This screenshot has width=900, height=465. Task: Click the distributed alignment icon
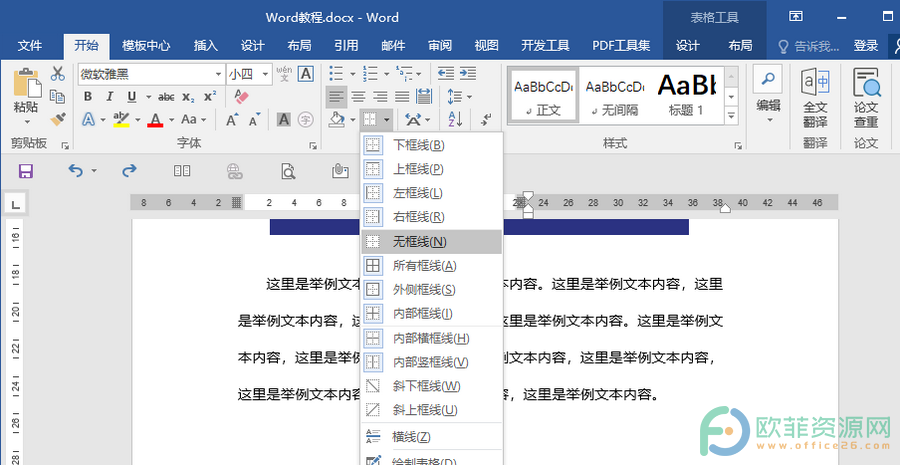point(424,96)
